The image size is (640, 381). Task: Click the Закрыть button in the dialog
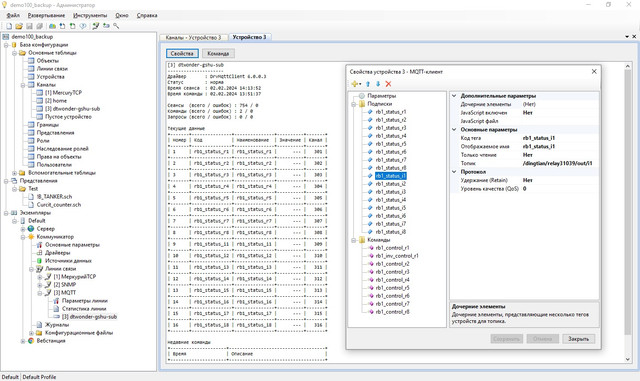tap(578, 339)
